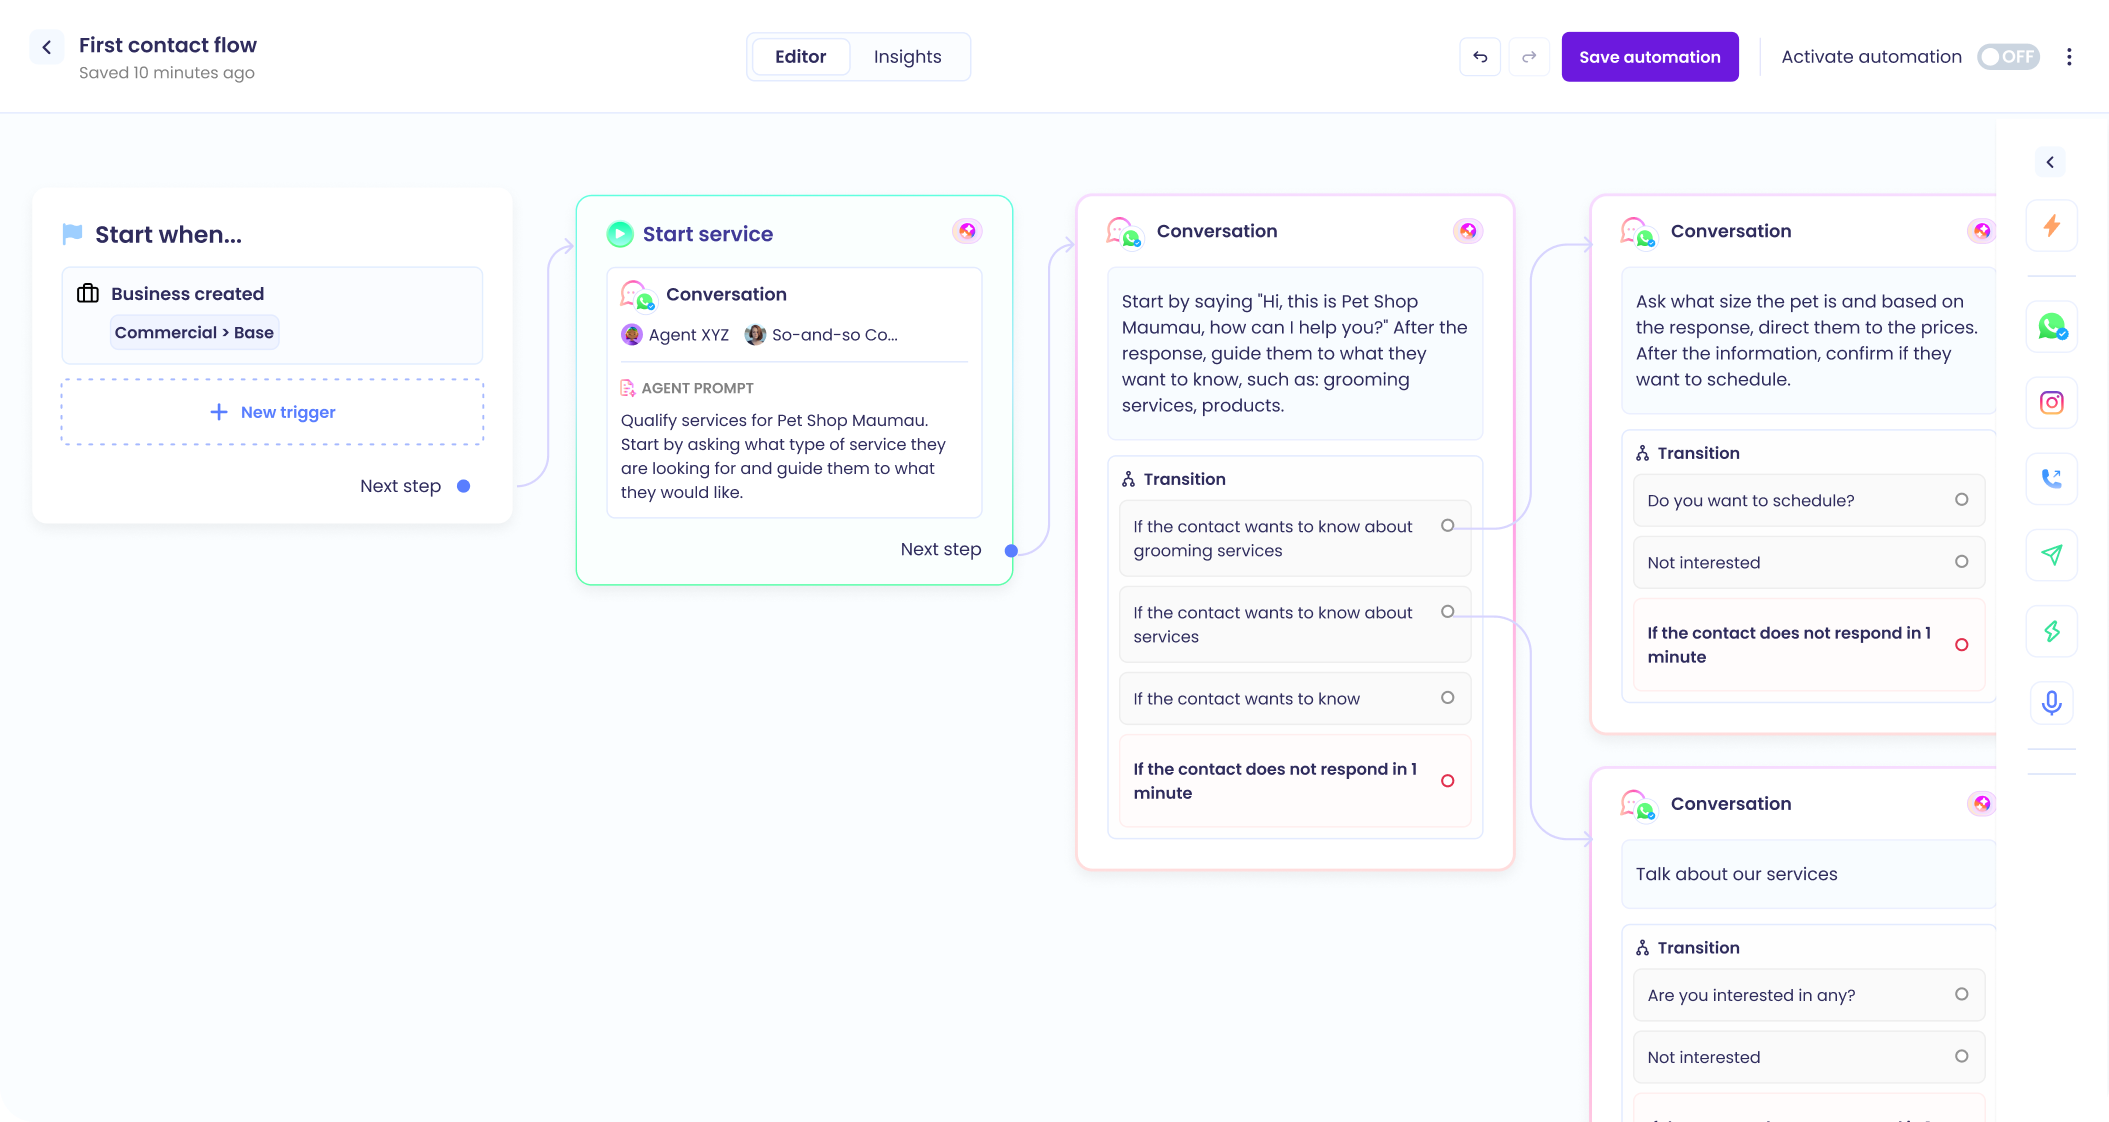The image size is (2109, 1122).
Task: Switch to the Insights tab
Action: [907, 57]
